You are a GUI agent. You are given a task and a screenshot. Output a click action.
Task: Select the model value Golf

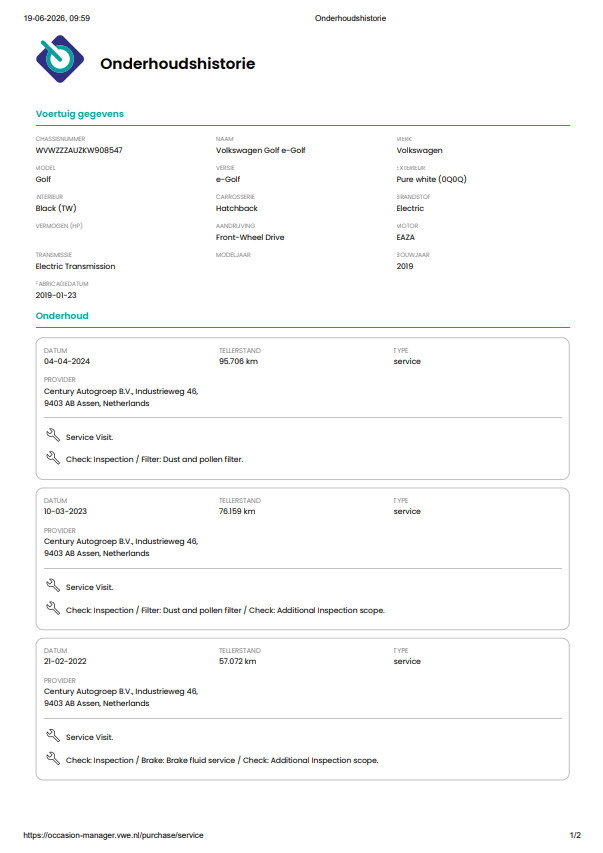[43, 179]
